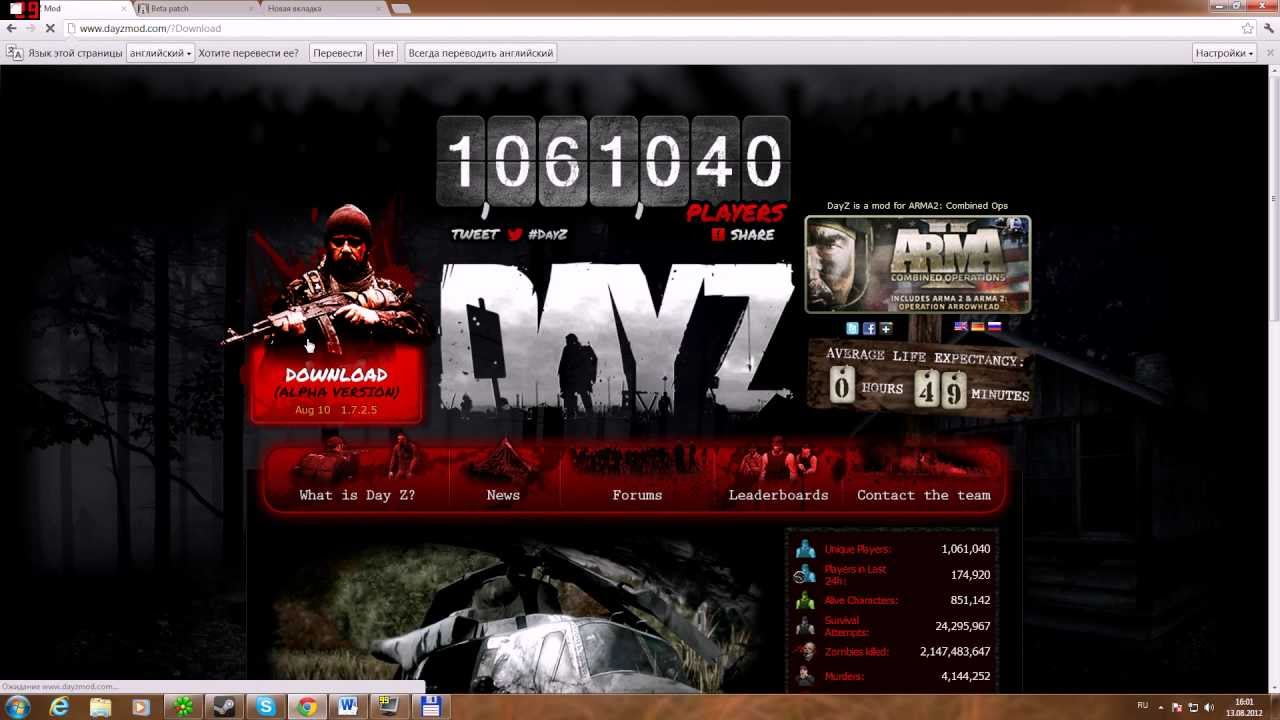Click the RU language indicator in tray
The height and width of the screenshot is (720, 1280).
tap(1143, 706)
